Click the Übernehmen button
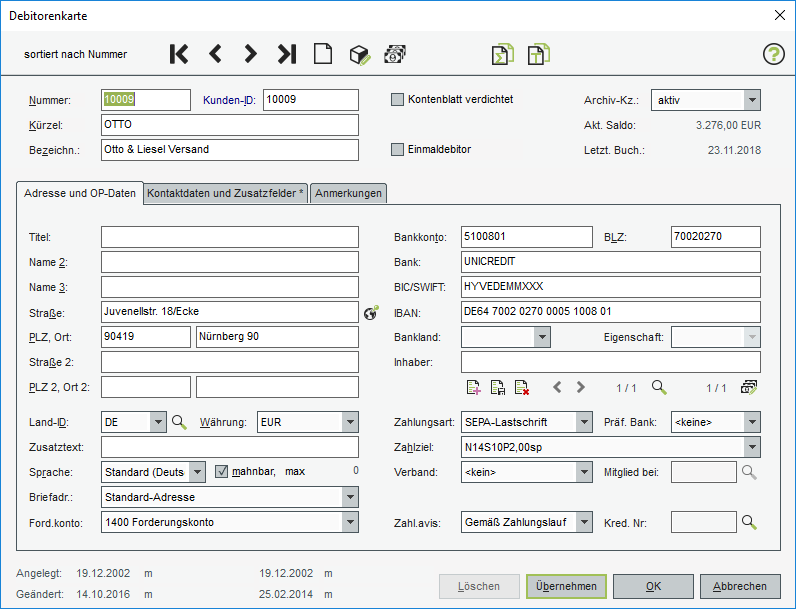 [566, 586]
